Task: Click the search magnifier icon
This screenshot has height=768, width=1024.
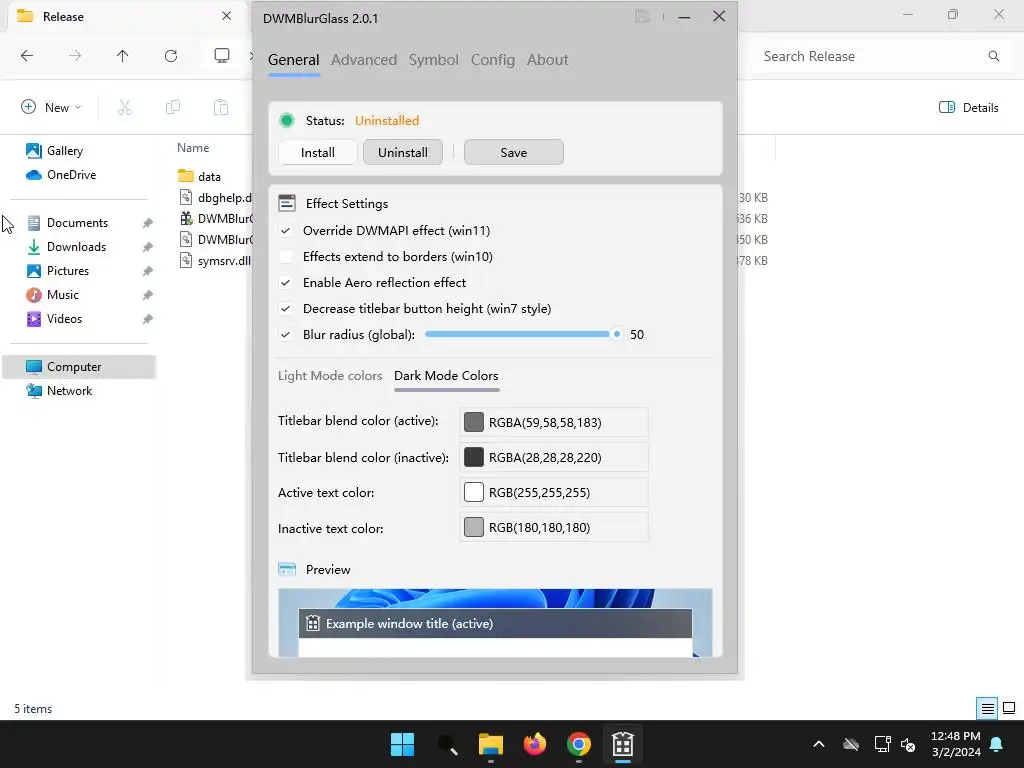Action: pos(993,56)
